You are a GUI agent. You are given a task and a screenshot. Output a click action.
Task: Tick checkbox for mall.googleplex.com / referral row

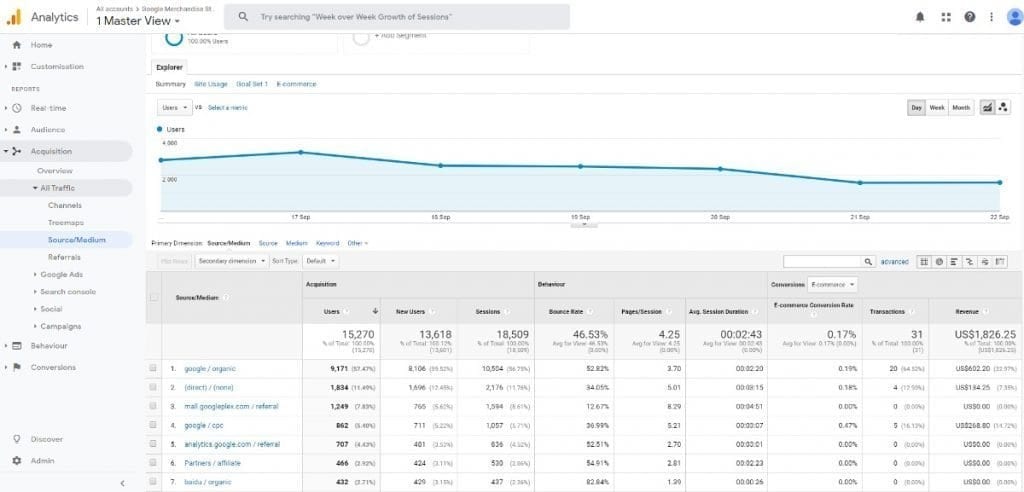point(153,406)
